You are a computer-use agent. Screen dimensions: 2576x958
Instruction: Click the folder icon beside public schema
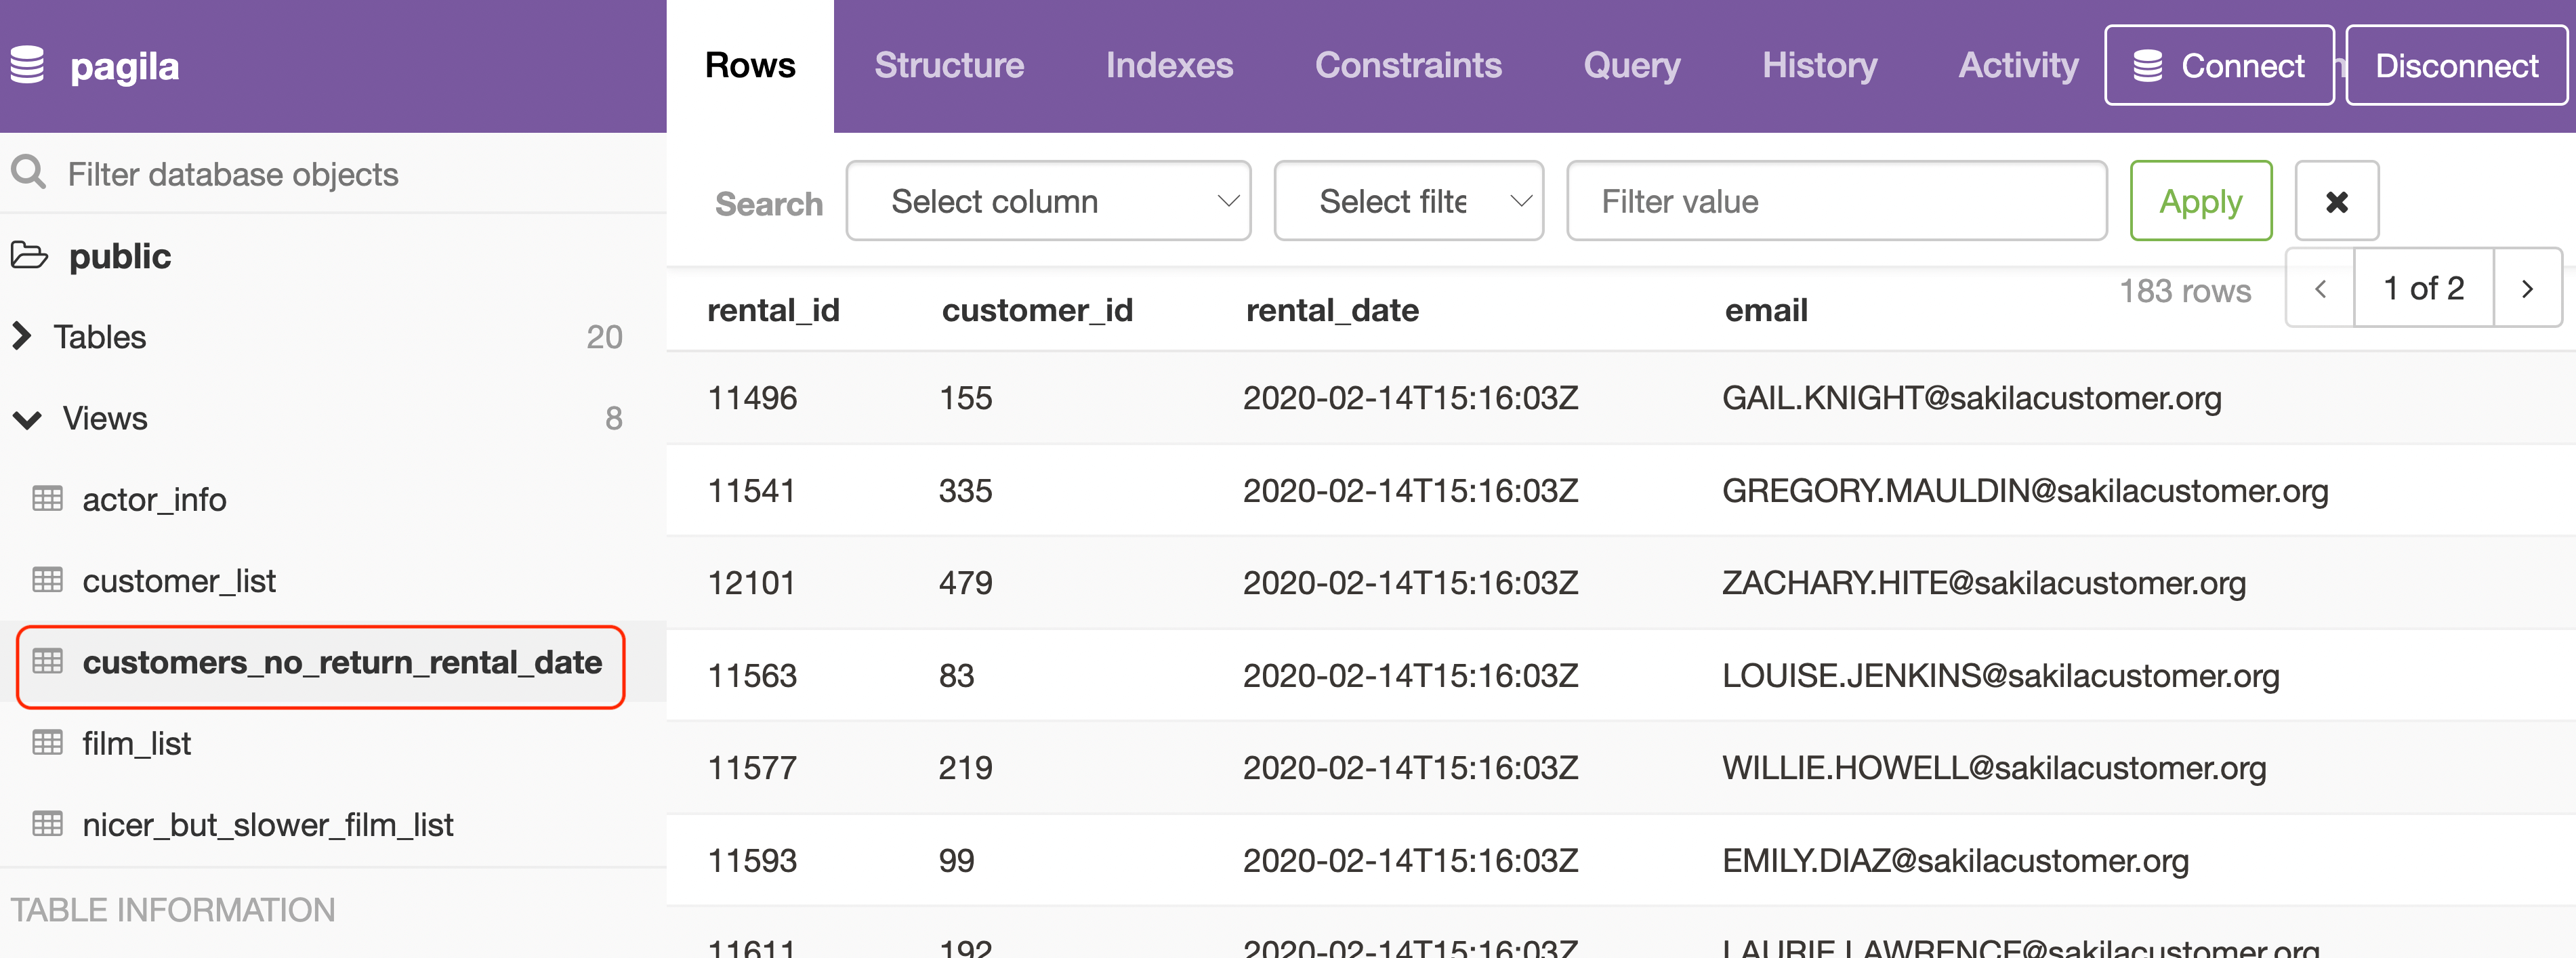click(x=30, y=256)
